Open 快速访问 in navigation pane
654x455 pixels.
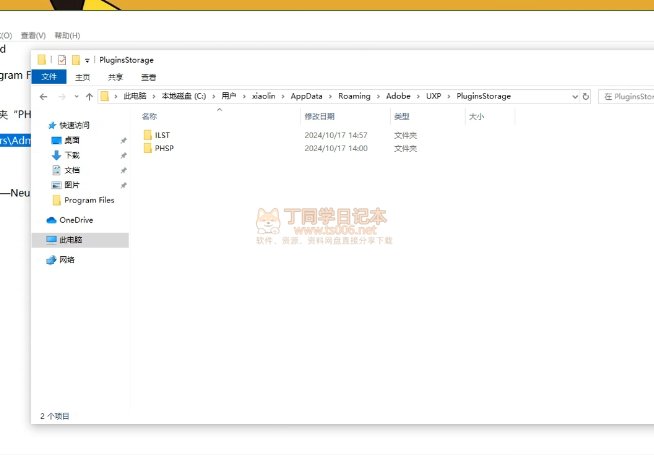point(74,125)
